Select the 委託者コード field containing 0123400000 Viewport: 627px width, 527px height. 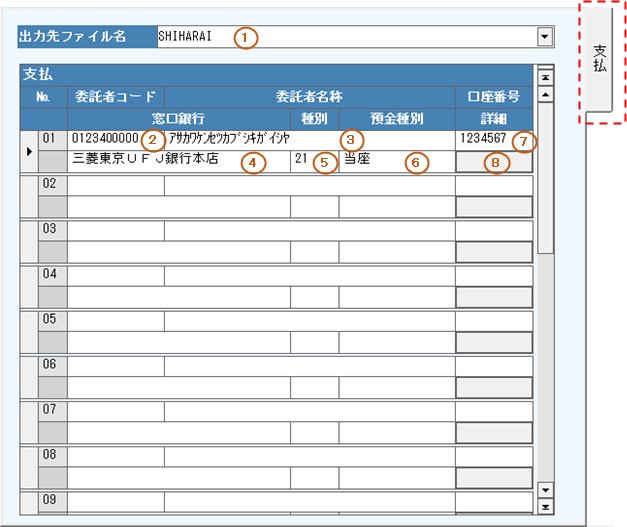tap(104, 138)
